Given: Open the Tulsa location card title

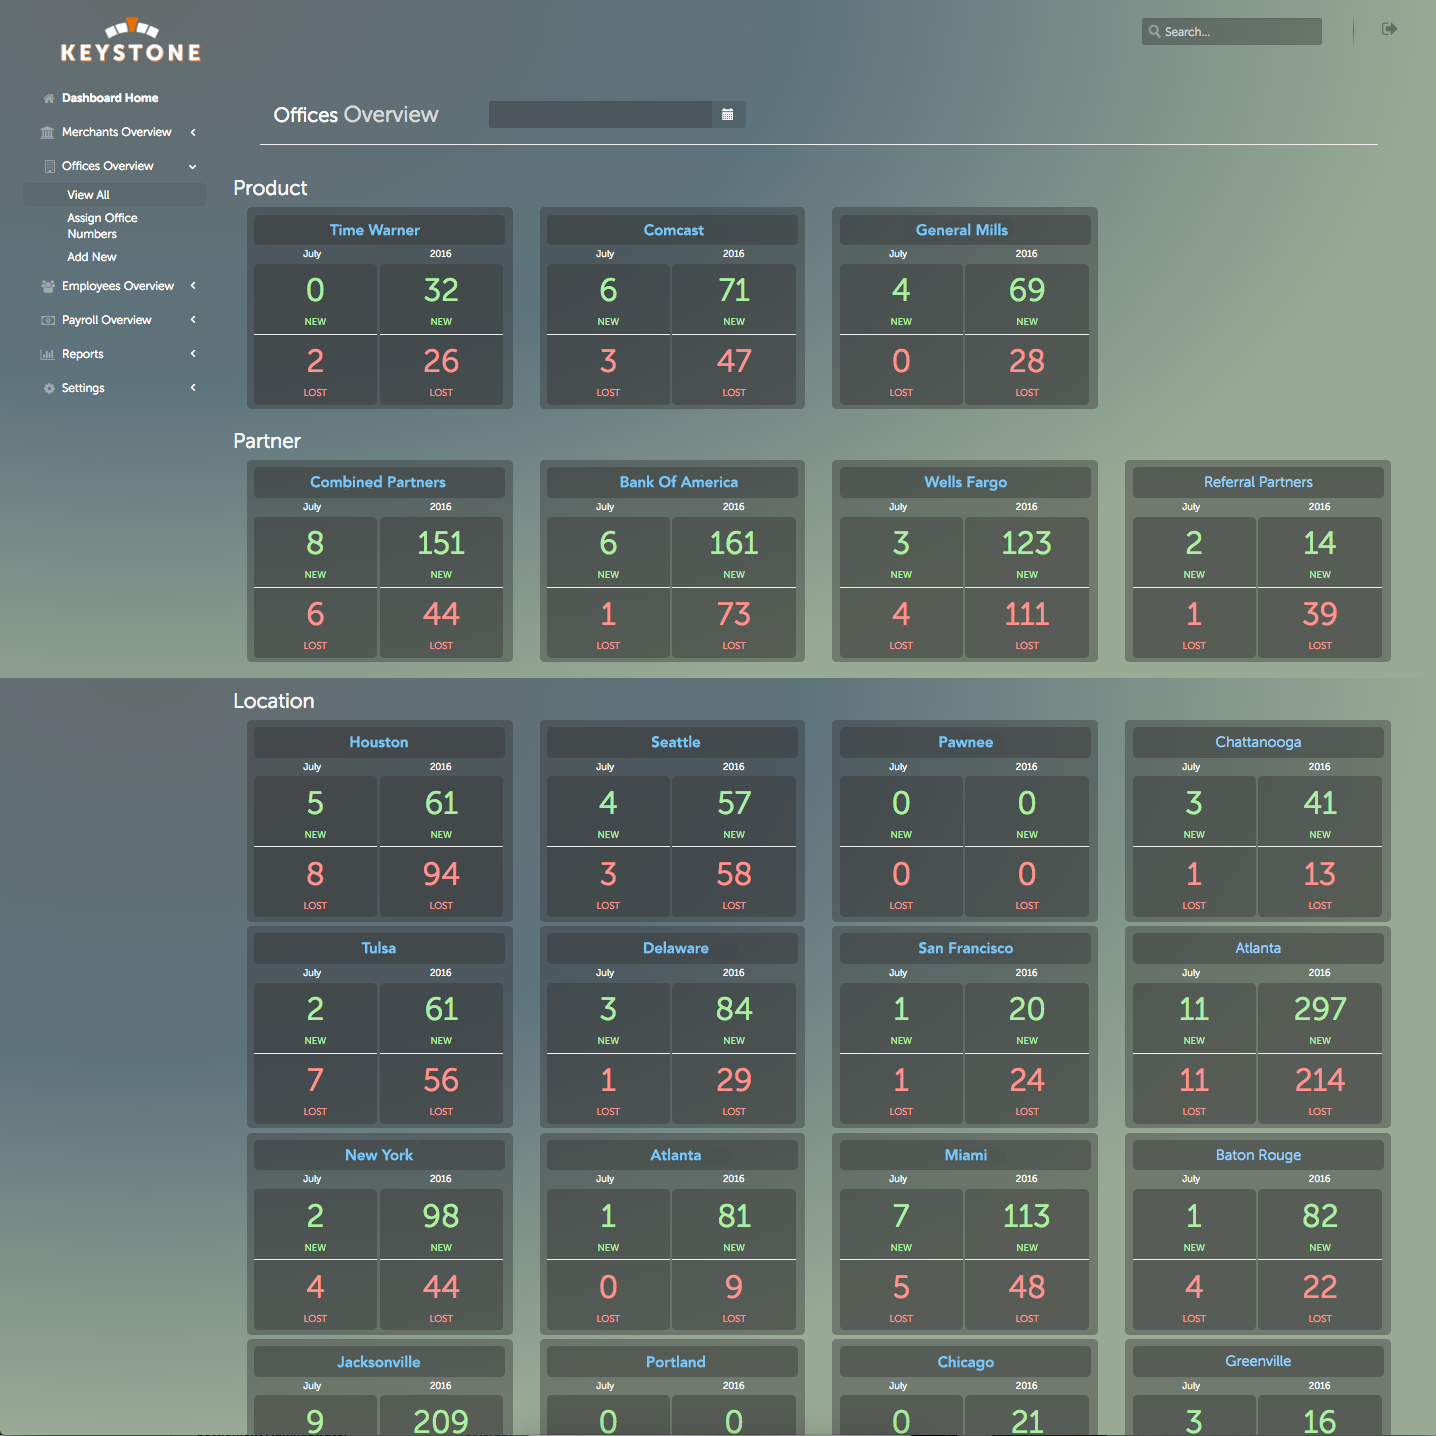Looking at the screenshot, I should coord(379,948).
